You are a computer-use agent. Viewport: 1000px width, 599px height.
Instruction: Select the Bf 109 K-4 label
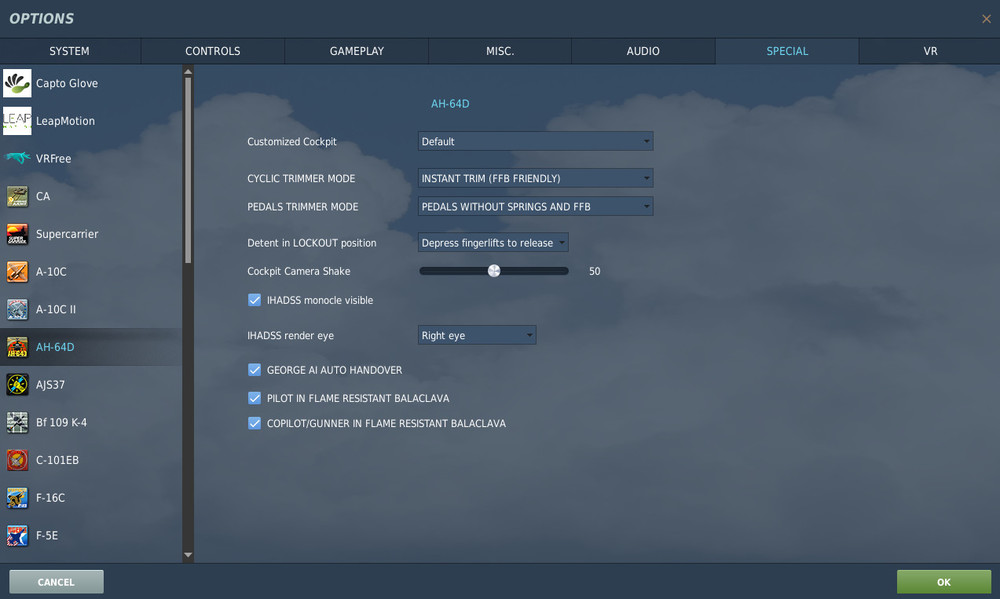click(61, 422)
